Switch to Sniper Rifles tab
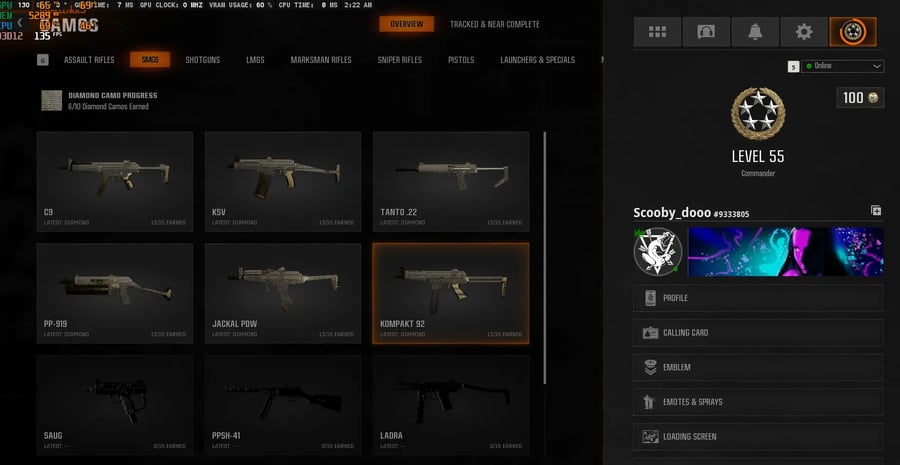The image size is (900, 465). click(399, 60)
